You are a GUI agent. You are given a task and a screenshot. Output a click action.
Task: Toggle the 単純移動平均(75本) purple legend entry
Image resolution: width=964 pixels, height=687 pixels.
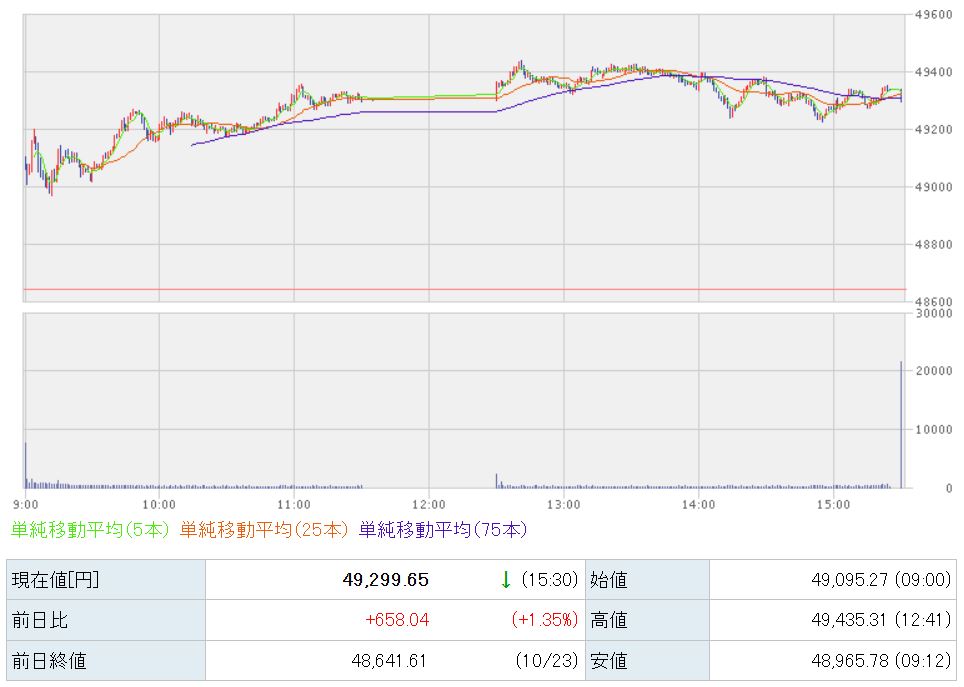pos(442,529)
